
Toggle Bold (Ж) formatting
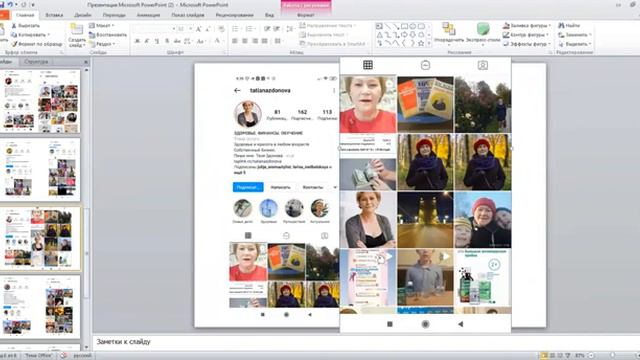click(137, 41)
